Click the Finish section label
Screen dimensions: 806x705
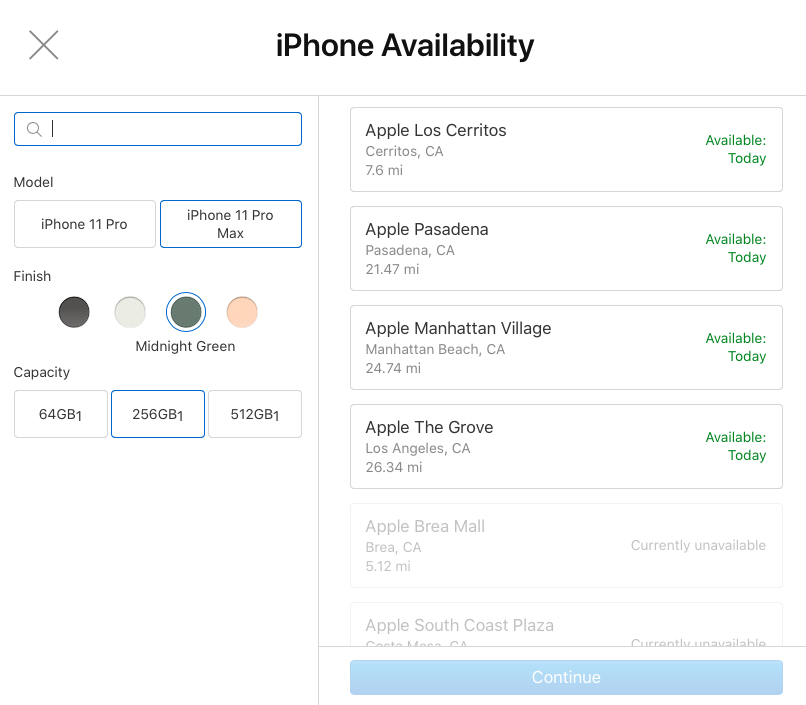pos(32,276)
